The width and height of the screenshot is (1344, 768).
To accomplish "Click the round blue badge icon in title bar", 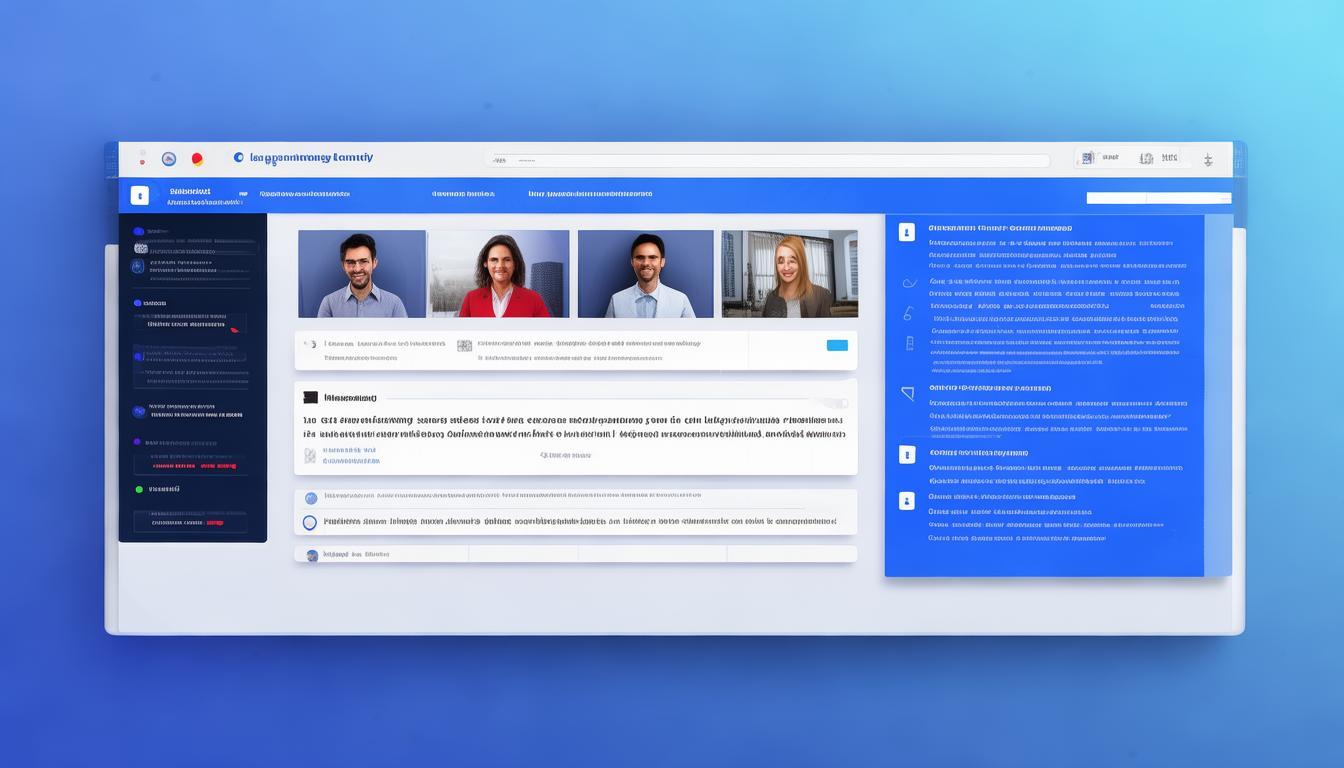I will pos(169,159).
